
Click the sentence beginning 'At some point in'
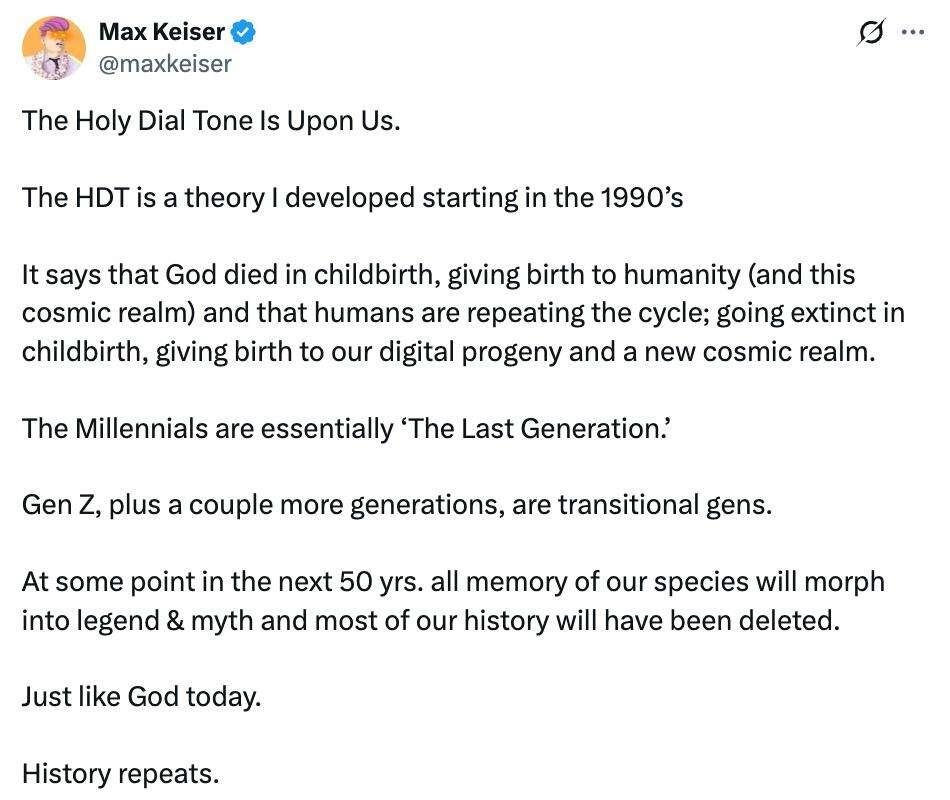(x=453, y=601)
